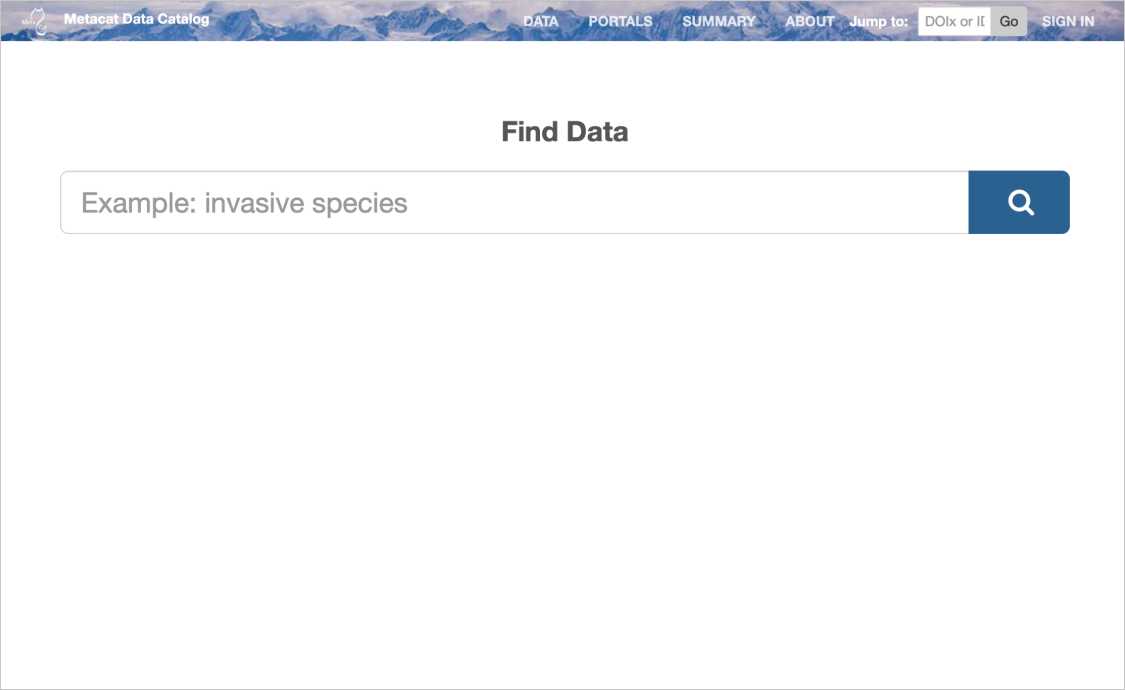Click the word 'Catalog' in the site title
Image resolution: width=1125 pixels, height=690 pixels.
click(x=184, y=19)
